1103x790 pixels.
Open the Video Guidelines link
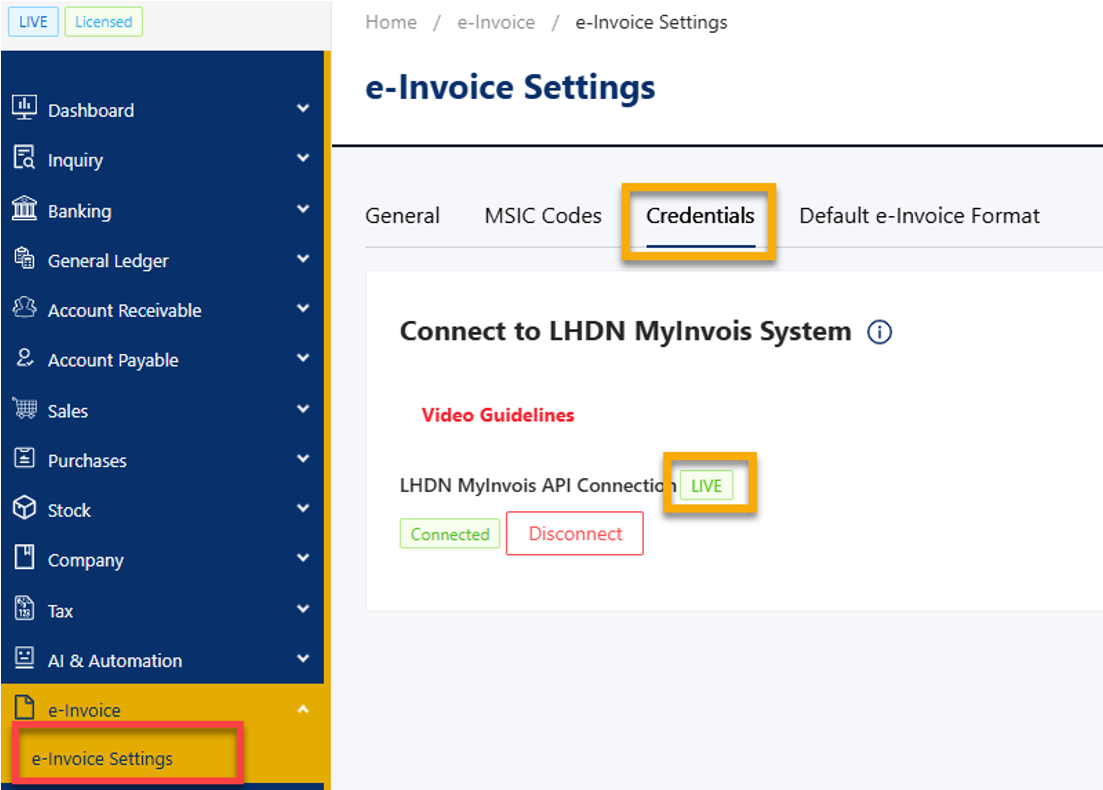(498, 415)
